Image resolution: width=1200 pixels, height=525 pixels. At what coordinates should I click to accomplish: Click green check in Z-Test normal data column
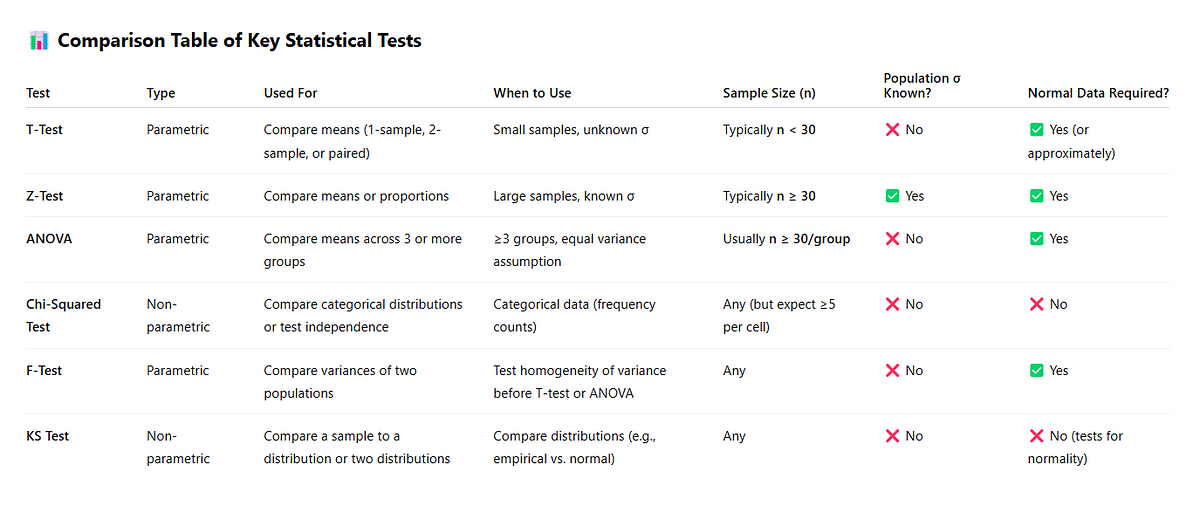click(x=1036, y=196)
